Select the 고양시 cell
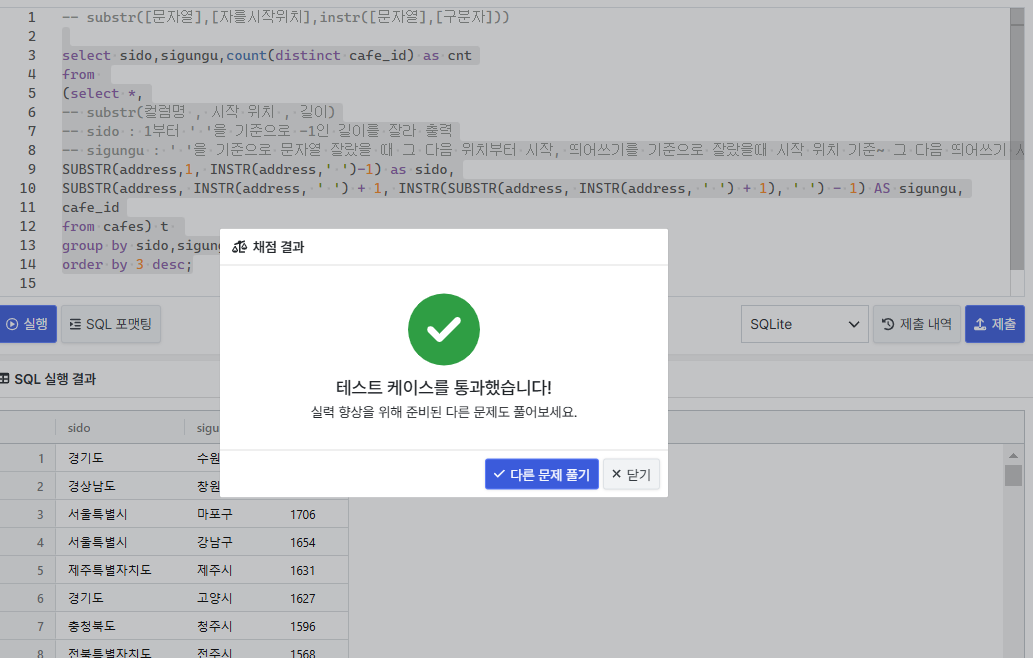 pyautogui.click(x=215, y=598)
